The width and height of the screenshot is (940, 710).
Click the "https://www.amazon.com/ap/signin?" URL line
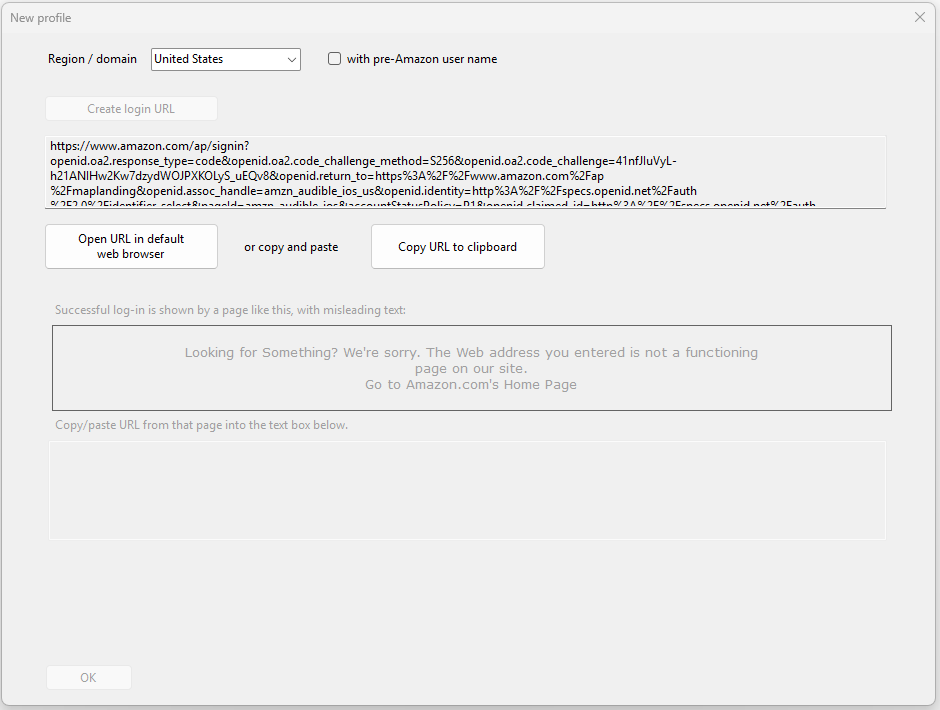[149, 146]
